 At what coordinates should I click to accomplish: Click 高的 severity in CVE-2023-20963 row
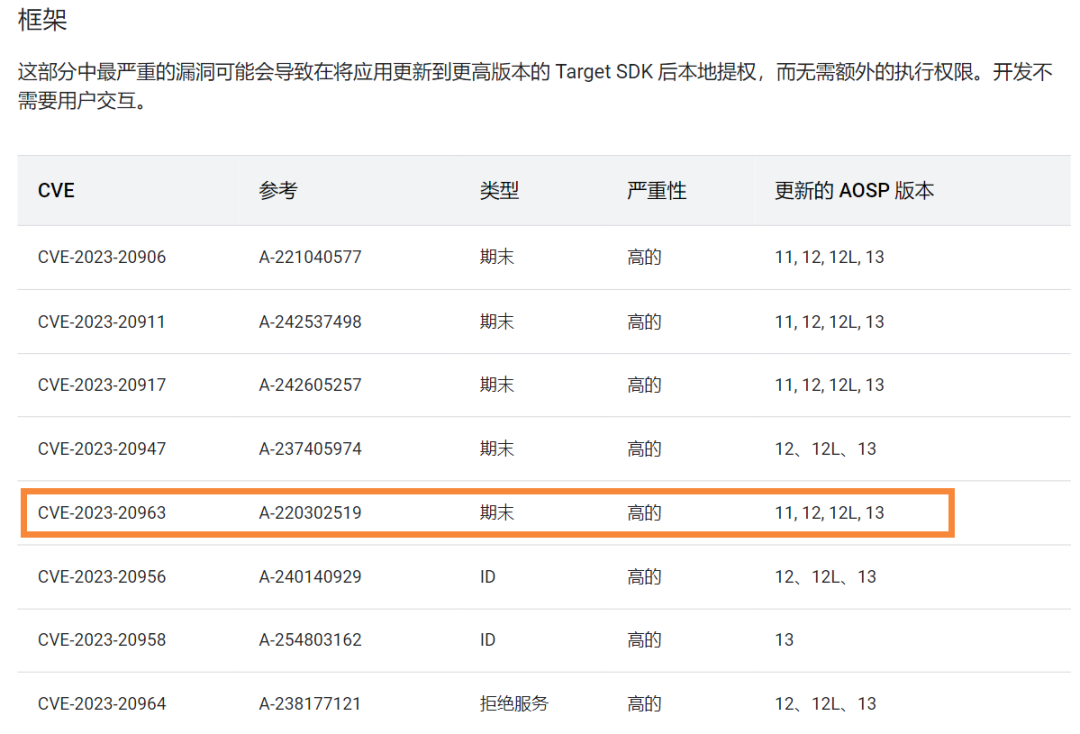point(644,513)
